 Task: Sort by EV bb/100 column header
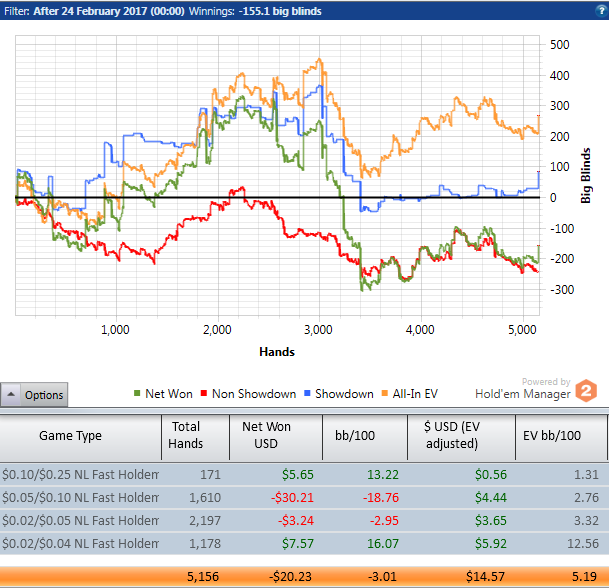click(561, 437)
